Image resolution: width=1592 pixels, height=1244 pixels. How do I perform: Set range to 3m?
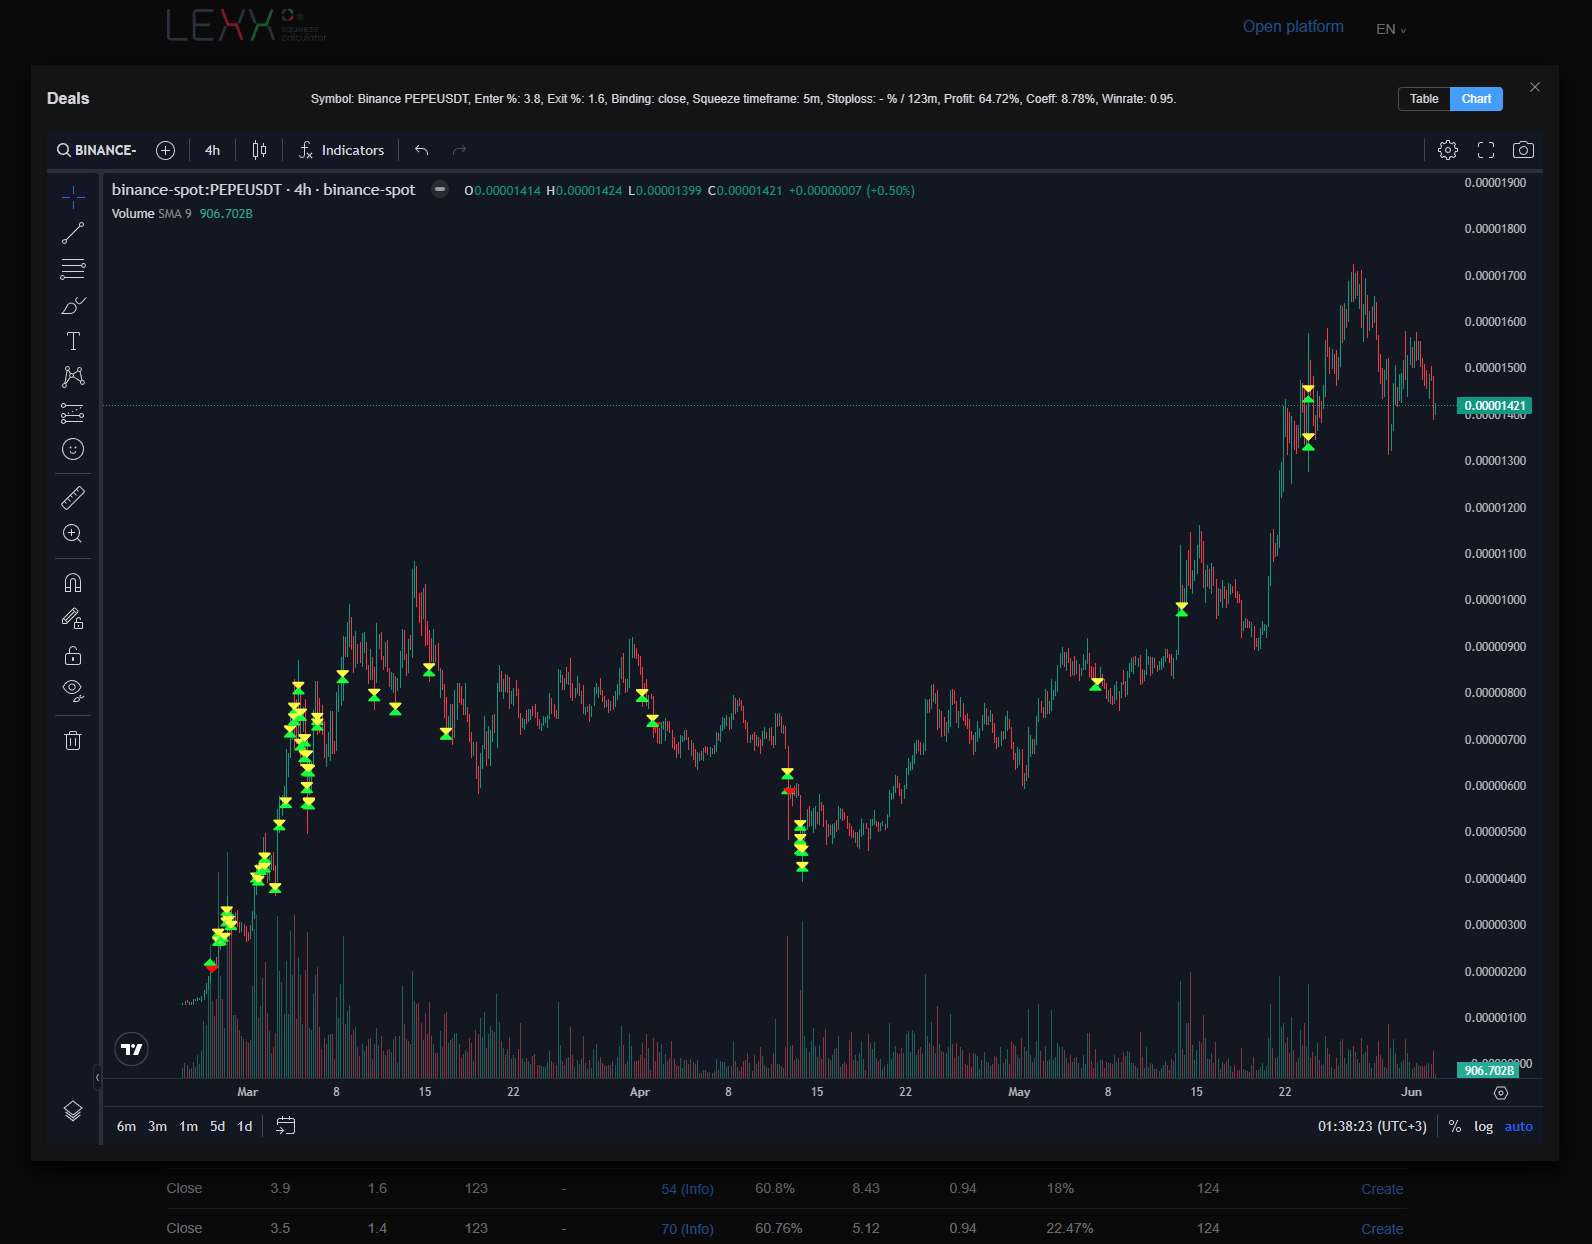coord(157,1126)
